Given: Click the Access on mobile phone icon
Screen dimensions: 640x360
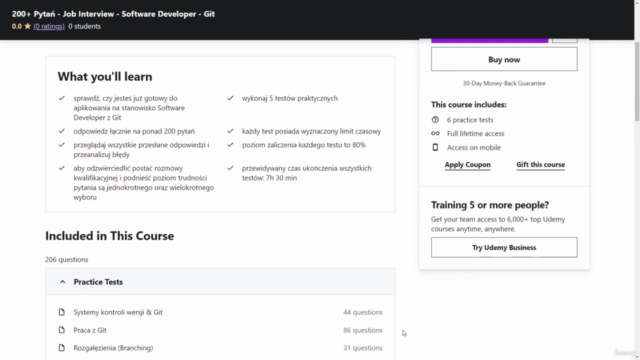Looking at the screenshot, I should click(x=435, y=147).
